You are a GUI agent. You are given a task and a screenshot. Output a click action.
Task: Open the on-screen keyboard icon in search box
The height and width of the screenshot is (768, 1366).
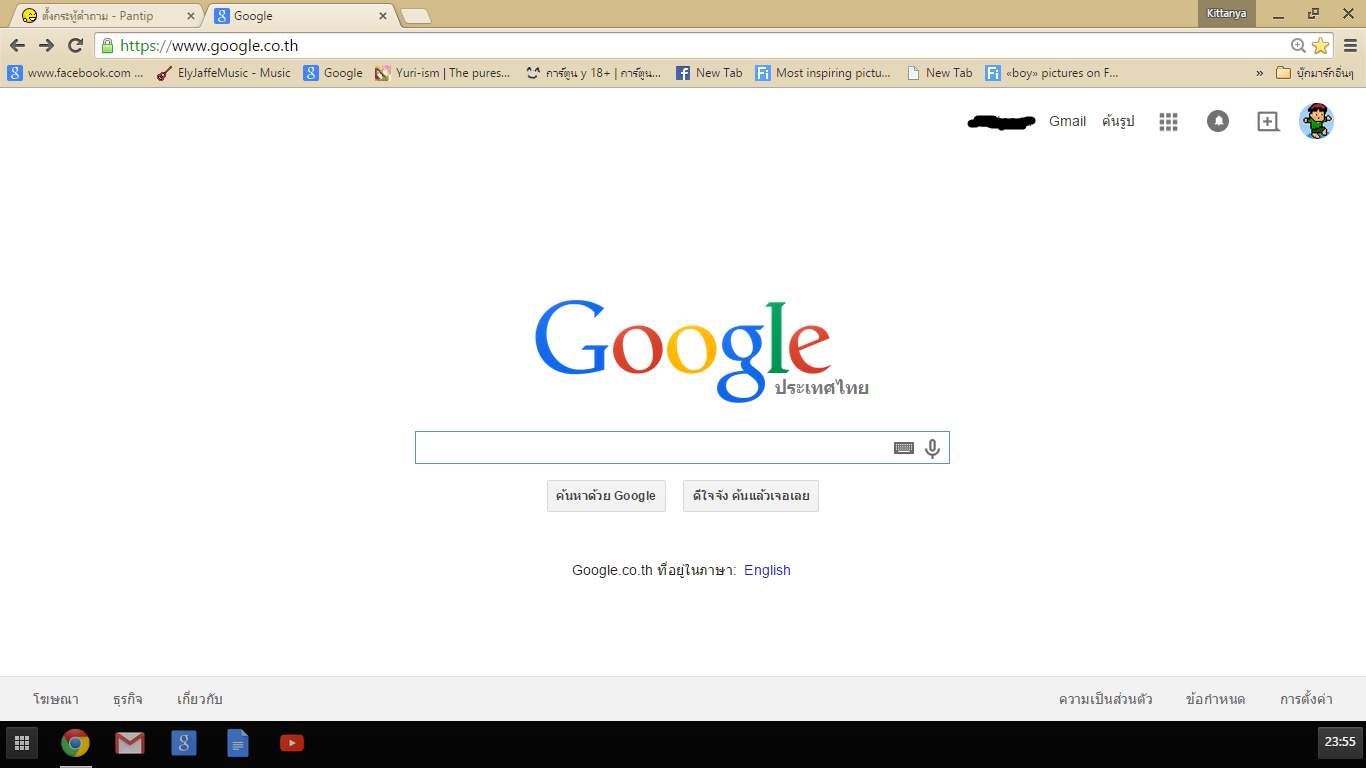(x=904, y=448)
